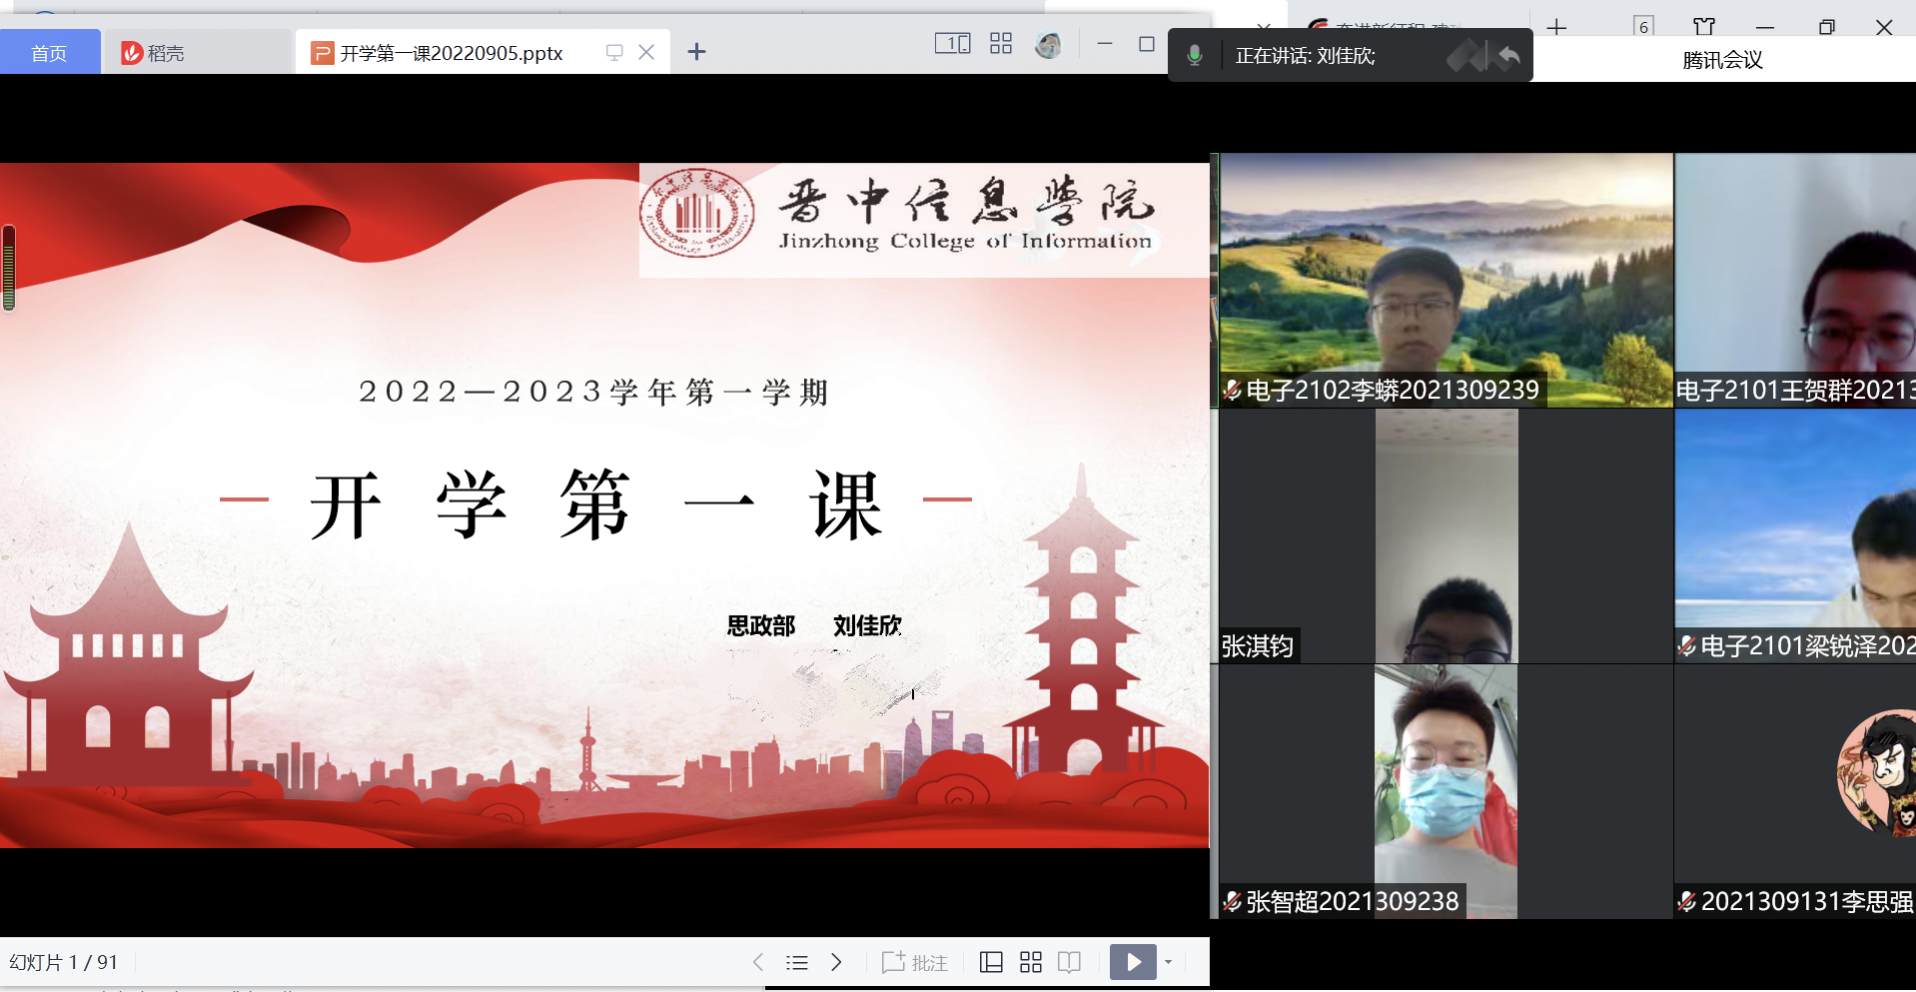Click the presentation monitor icon on the pptx tab
The height and width of the screenshot is (992, 1916).
tap(614, 52)
